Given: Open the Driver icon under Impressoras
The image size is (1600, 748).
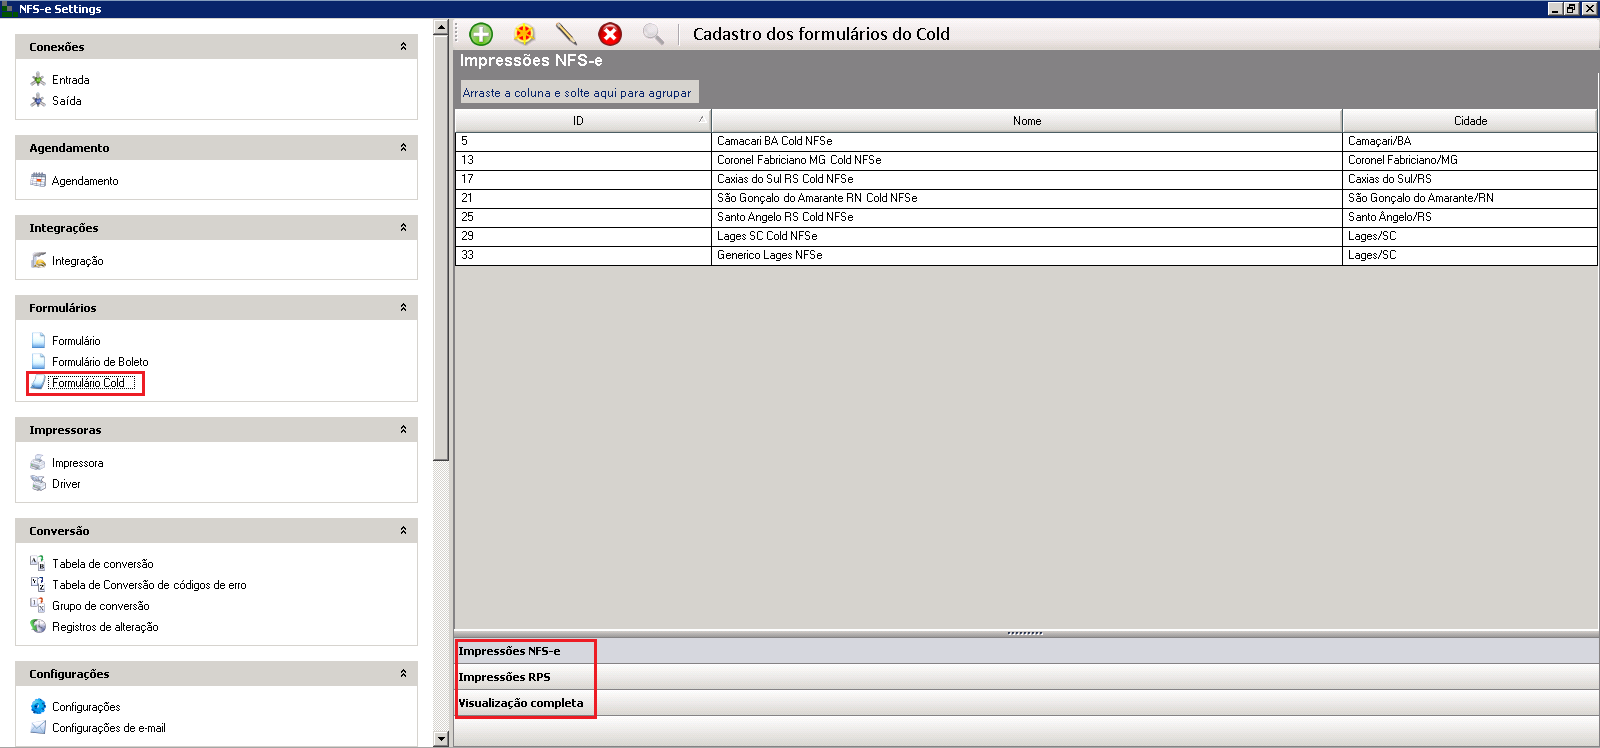Looking at the screenshot, I should click(38, 483).
